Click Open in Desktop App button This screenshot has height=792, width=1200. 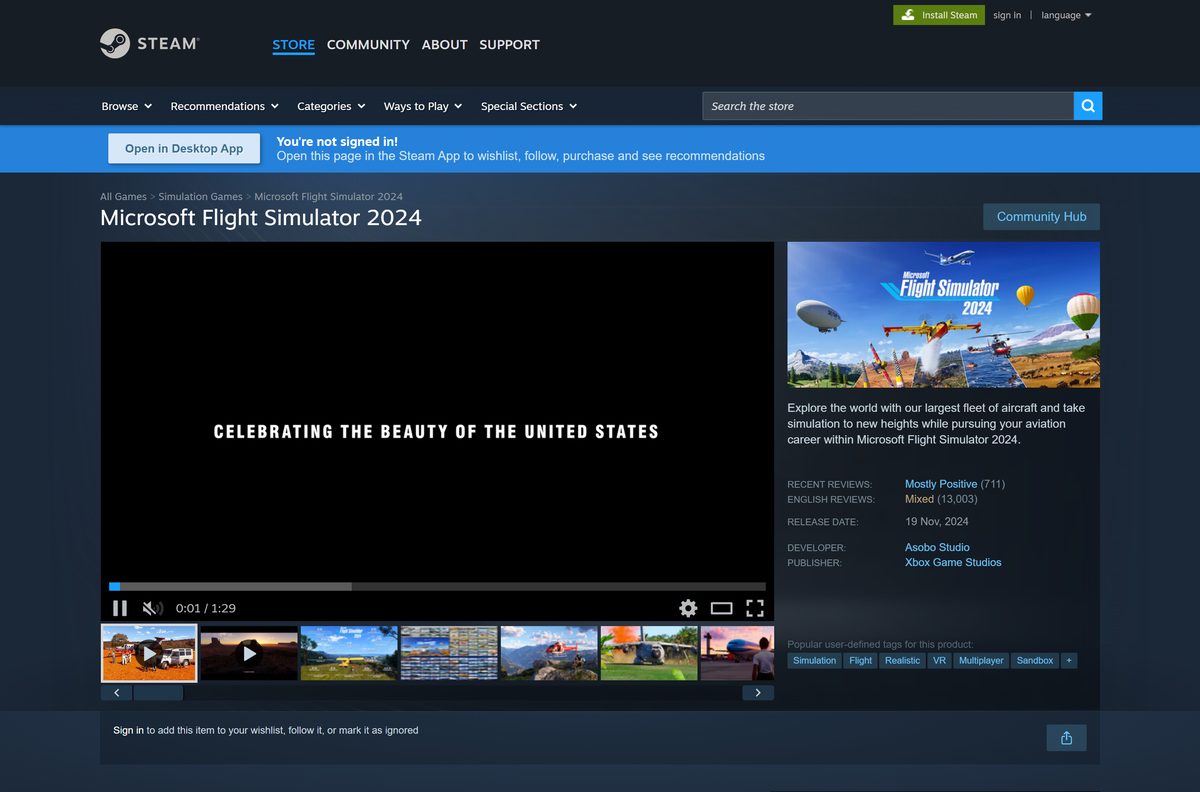click(x=184, y=148)
